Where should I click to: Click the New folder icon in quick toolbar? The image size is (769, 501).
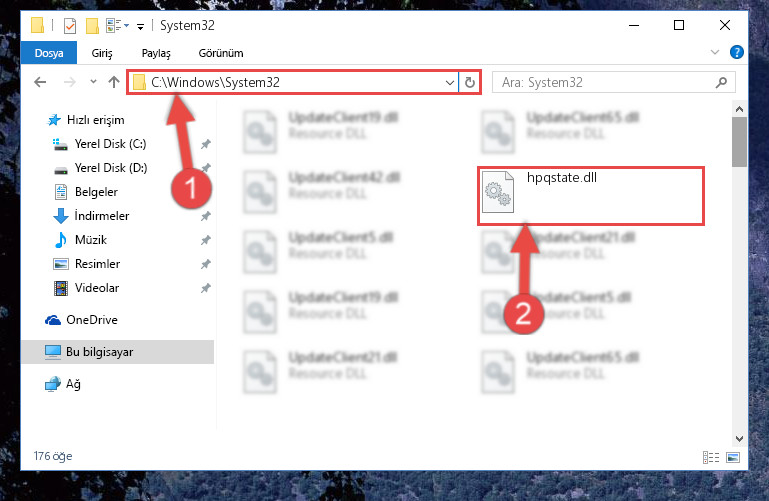click(92, 25)
